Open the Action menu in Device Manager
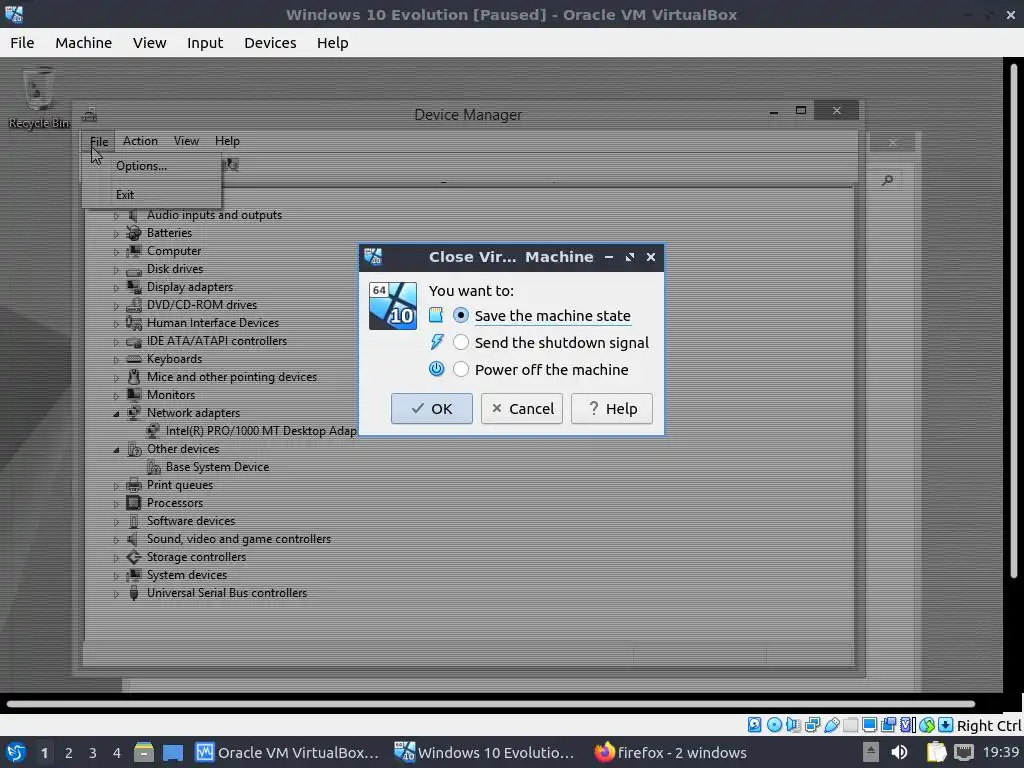The width and height of the screenshot is (1024, 768). (x=140, y=141)
